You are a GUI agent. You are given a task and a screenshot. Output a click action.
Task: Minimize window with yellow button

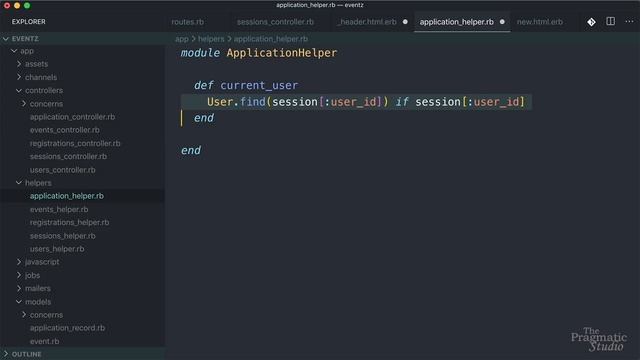coord(17,5)
